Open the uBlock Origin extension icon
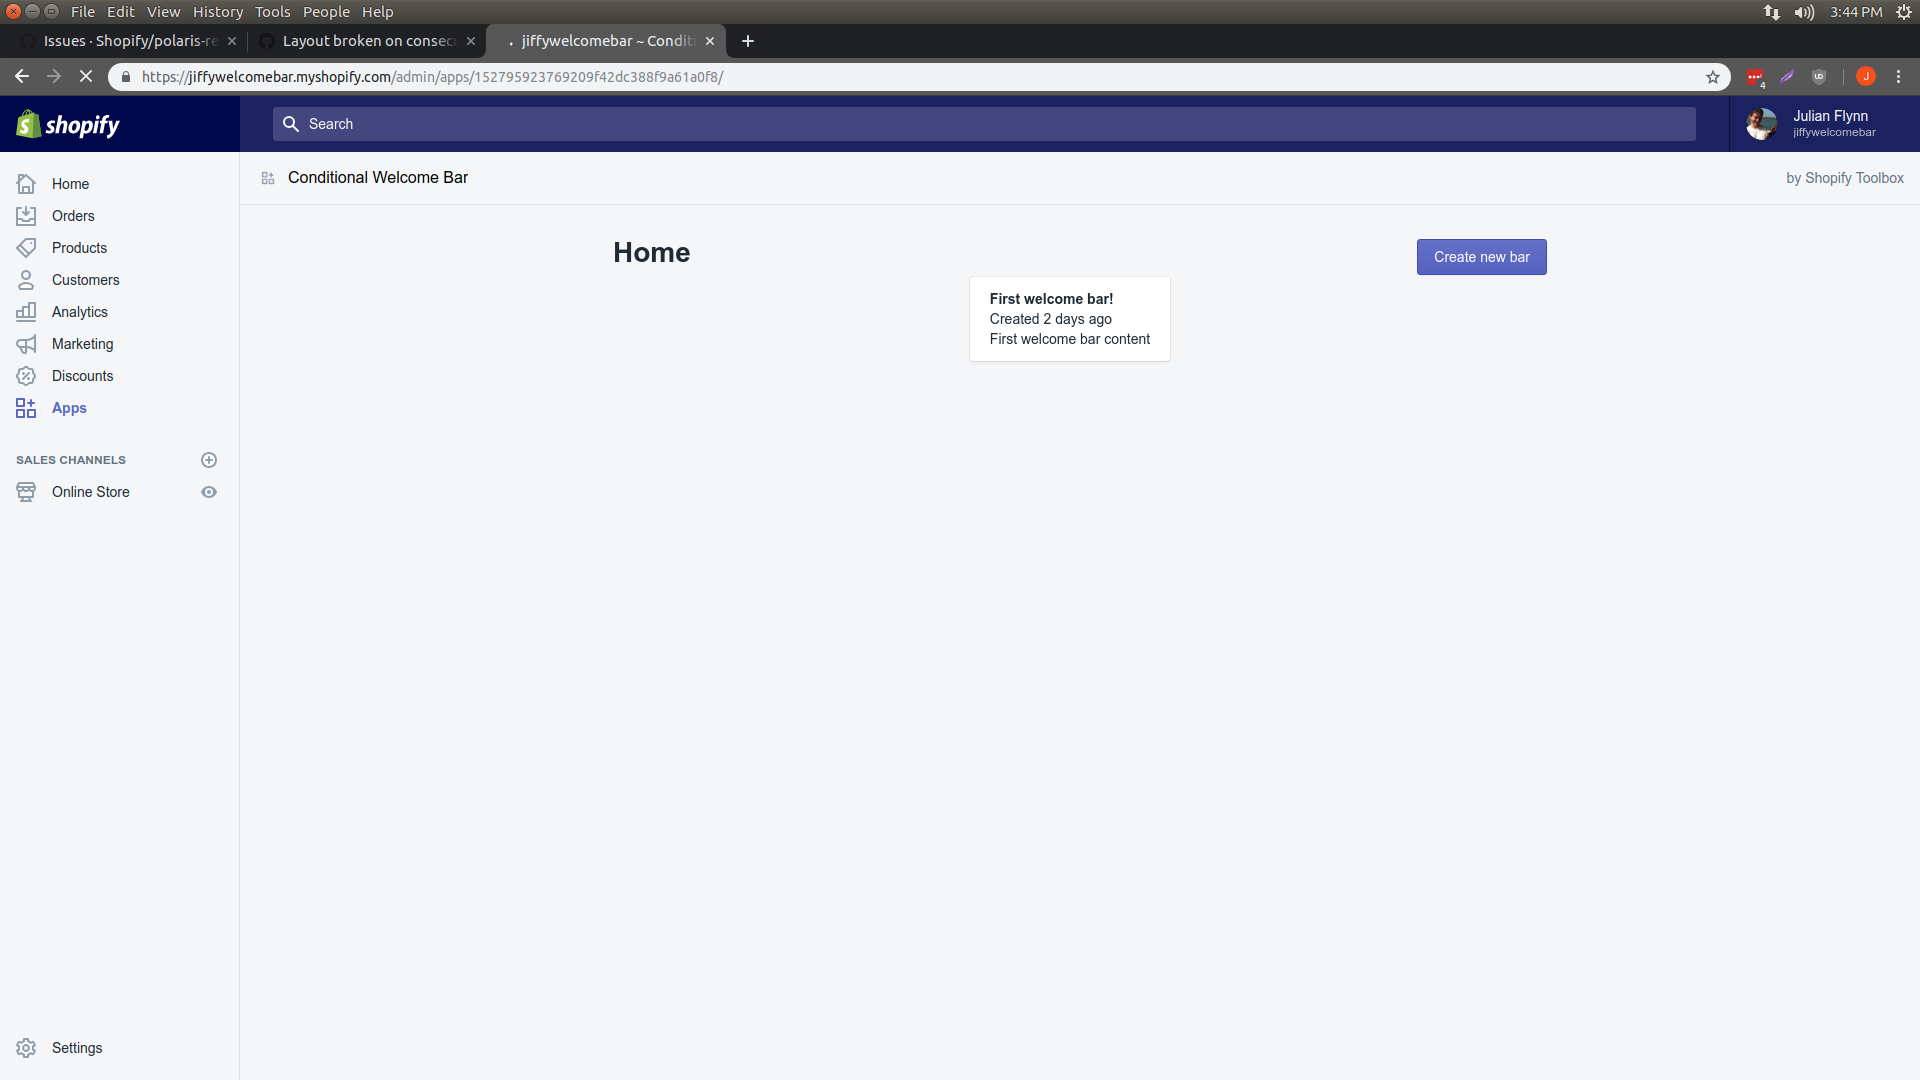 [x=1820, y=76]
